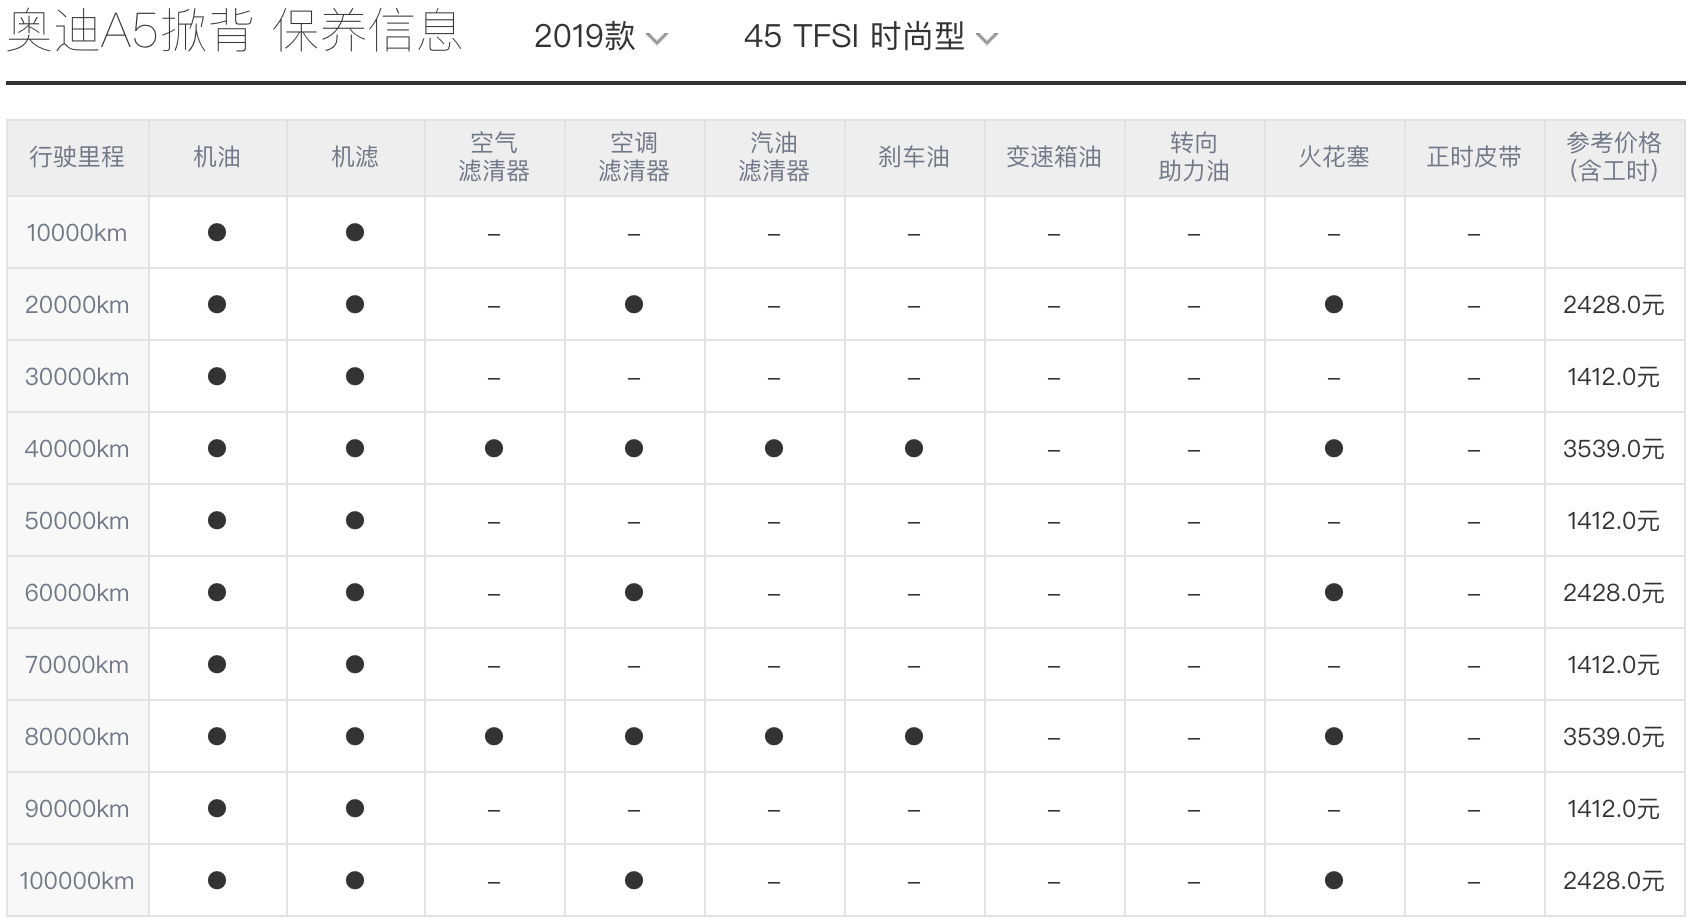1694x922 pixels.
Task: Select the 转向助力油 column header
Action: click(x=1194, y=157)
